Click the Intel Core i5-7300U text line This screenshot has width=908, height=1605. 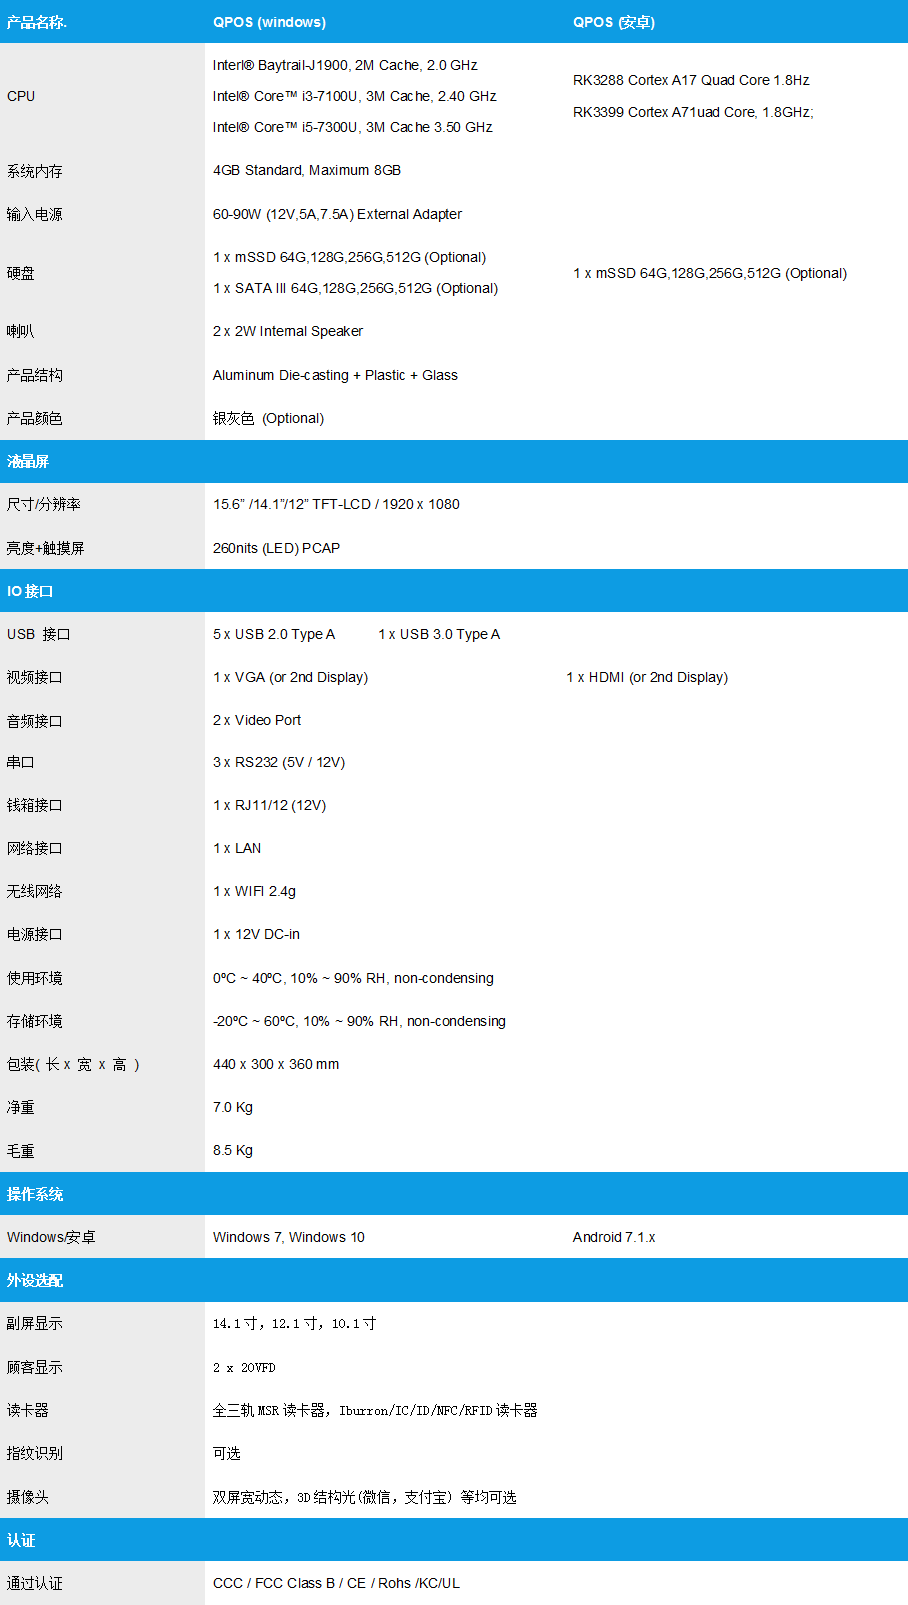[x=352, y=127]
